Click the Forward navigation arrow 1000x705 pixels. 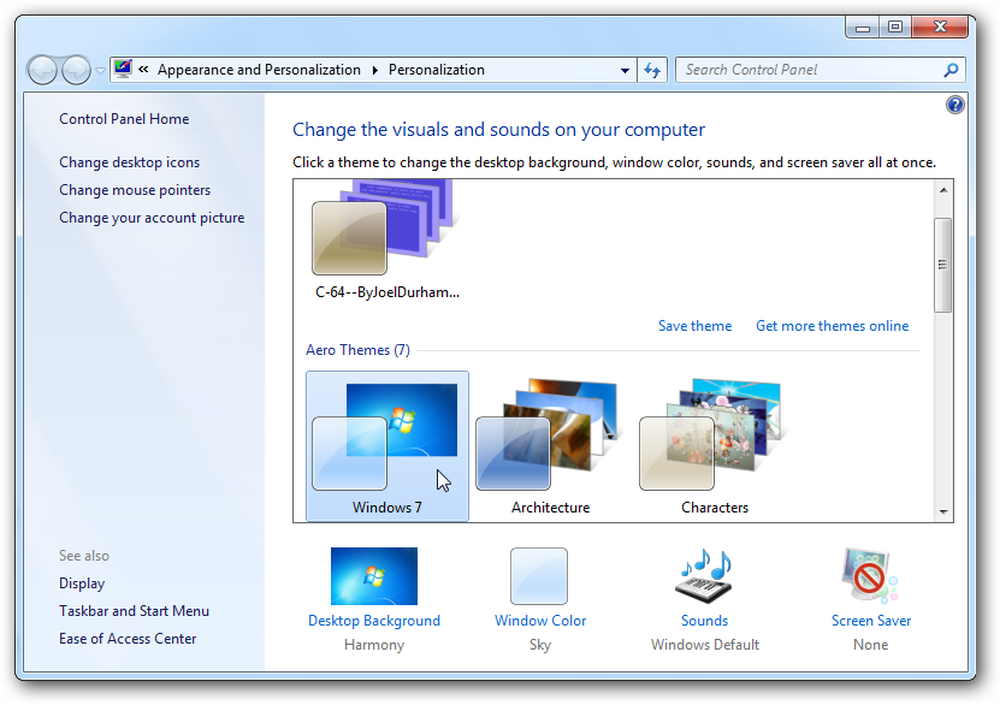click(76, 70)
